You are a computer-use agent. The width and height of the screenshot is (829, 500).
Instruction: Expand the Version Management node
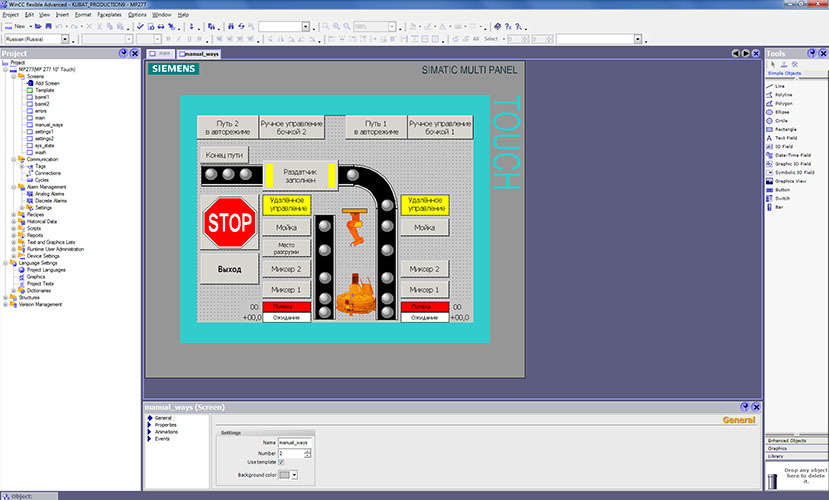tap(6, 304)
